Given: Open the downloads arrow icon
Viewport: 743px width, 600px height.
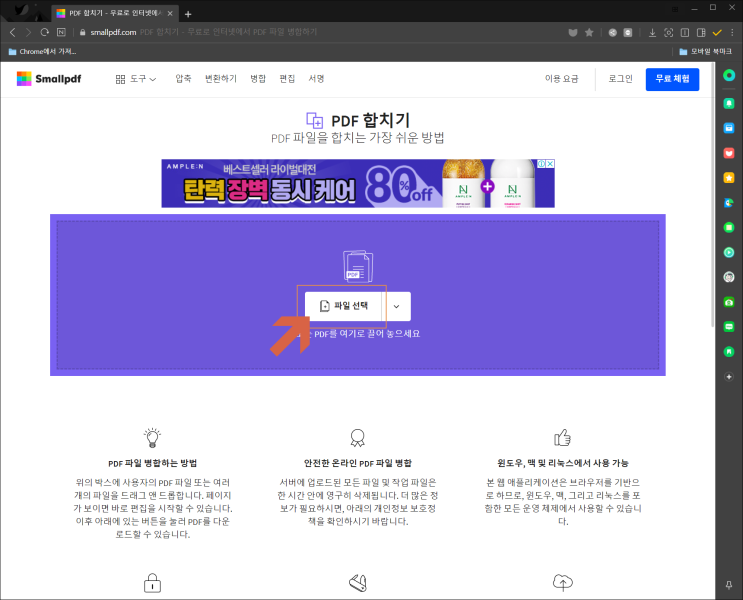Looking at the screenshot, I should [652, 32].
